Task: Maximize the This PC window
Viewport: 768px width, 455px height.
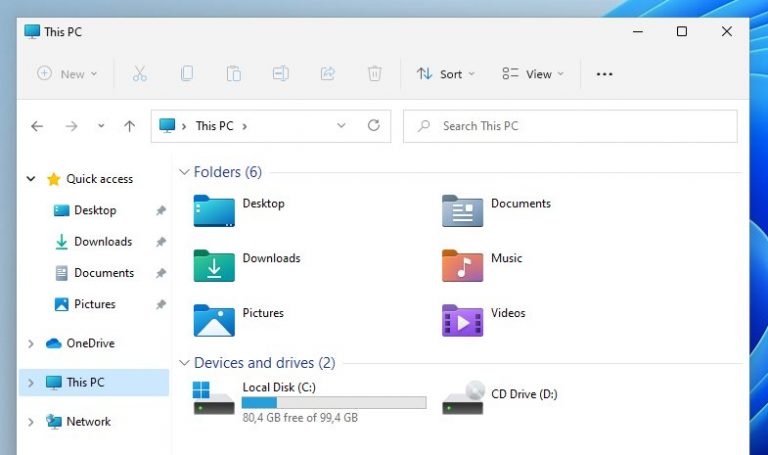Action: [682, 31]
